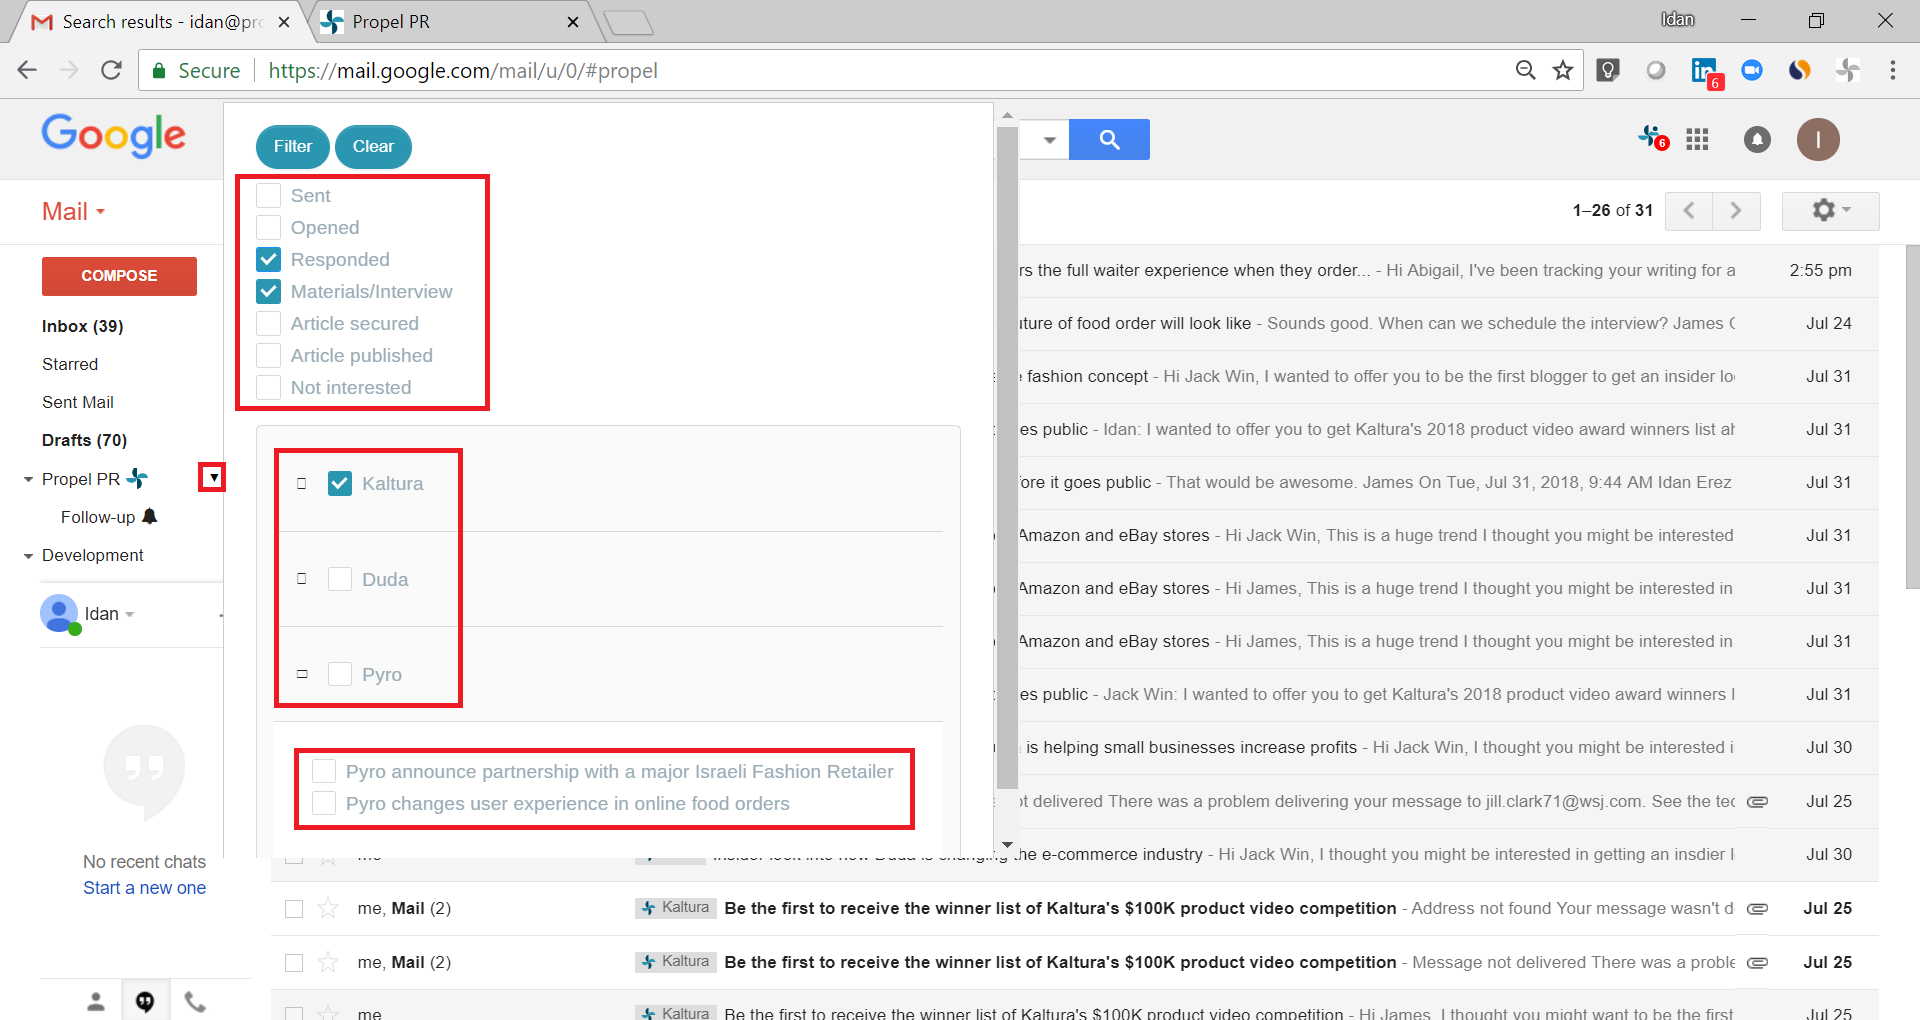Expand the Duda client row

tap(302, 579)
